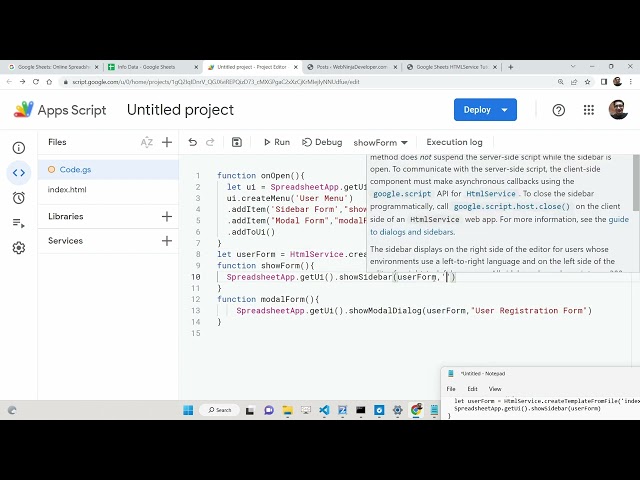Follow the guide to dialogs and sidebars link
This screenshot has width=640, height=480.
pos(412,232)
